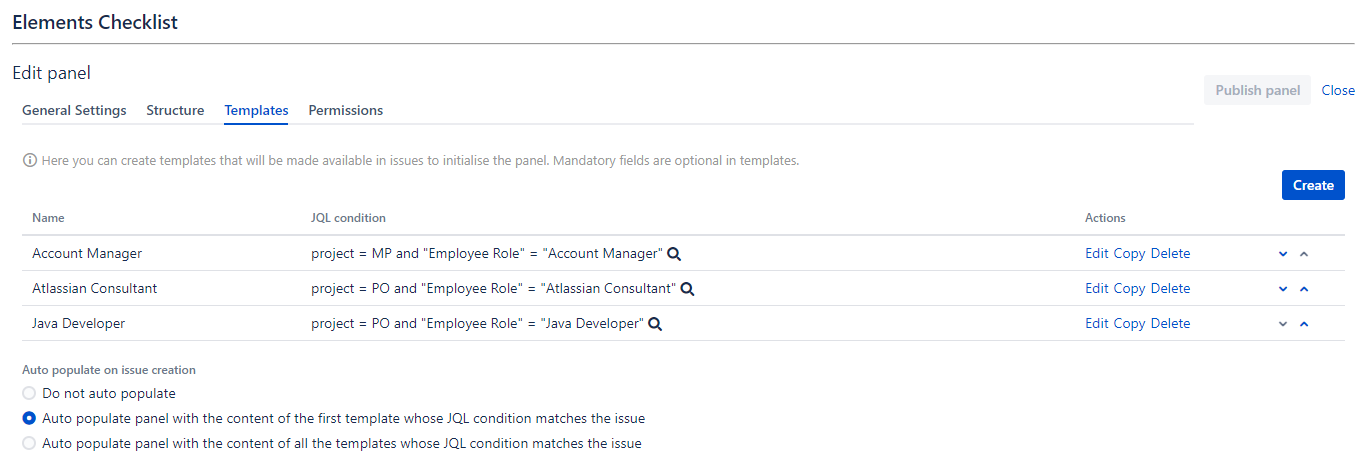
Task: Click the search icon next to Account Manager JQL
Action: pos(675,254)
